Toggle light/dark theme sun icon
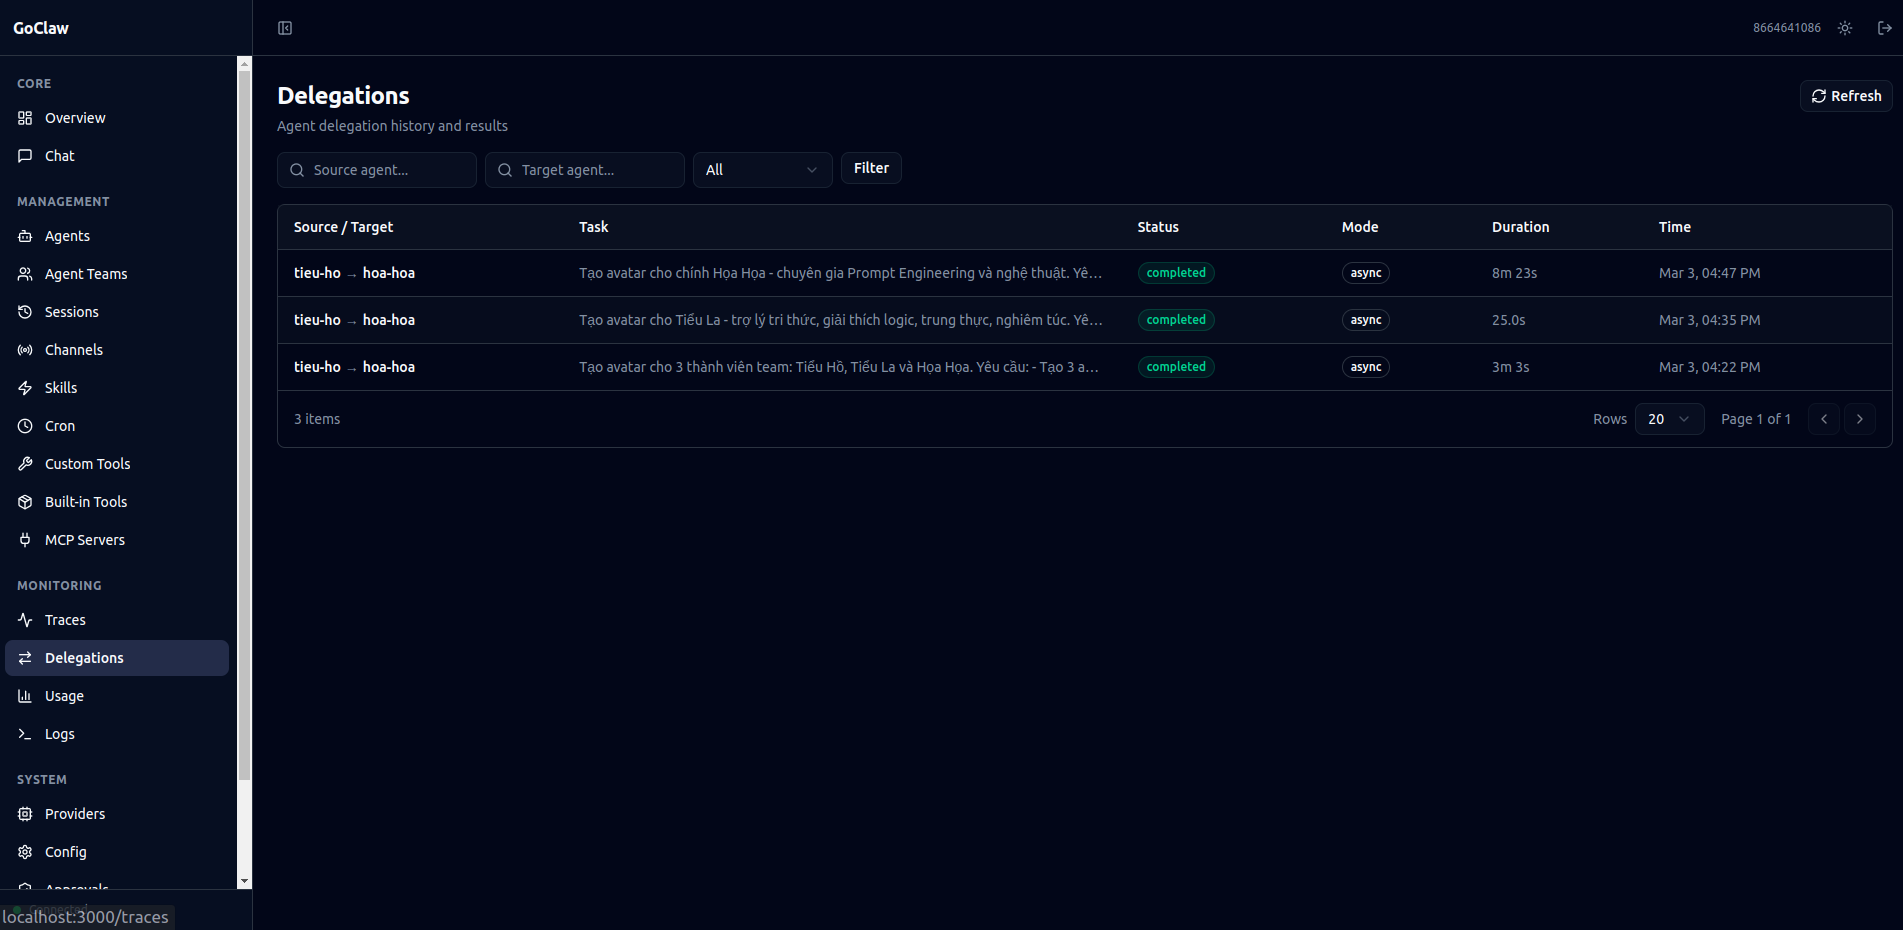 [1845, 28]
